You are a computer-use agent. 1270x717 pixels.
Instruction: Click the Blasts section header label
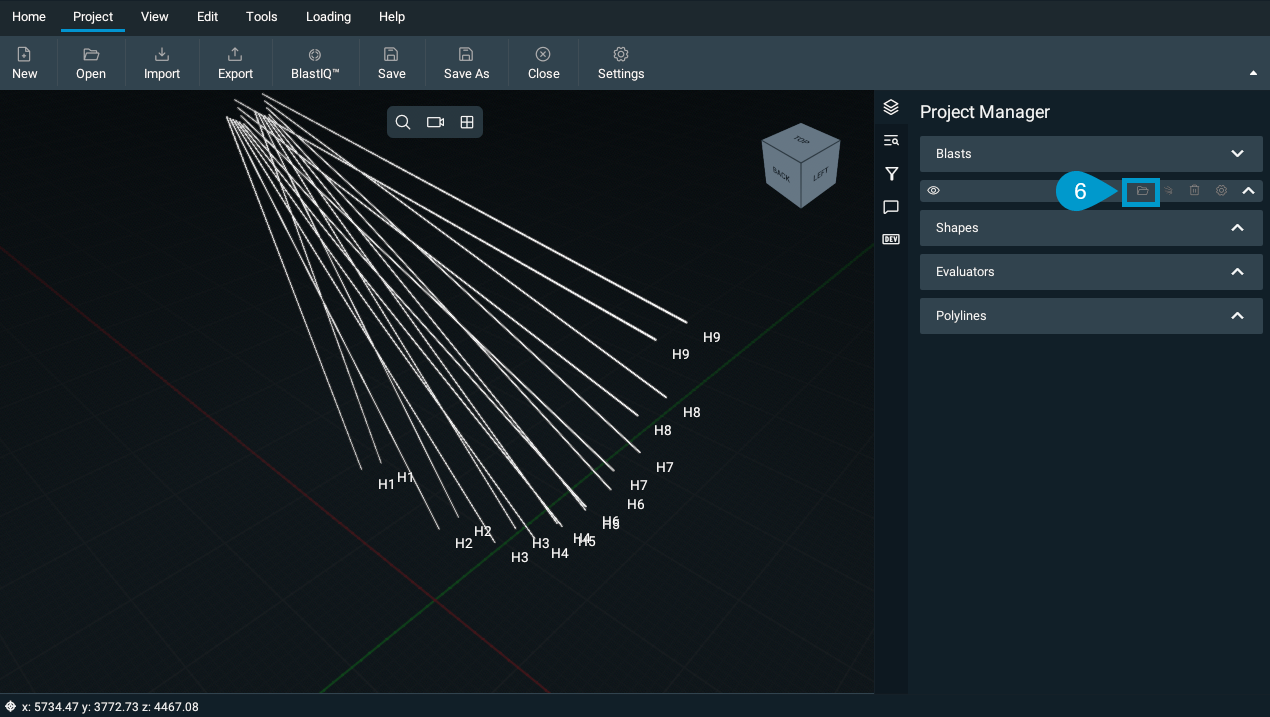click(x=954, y=154)
